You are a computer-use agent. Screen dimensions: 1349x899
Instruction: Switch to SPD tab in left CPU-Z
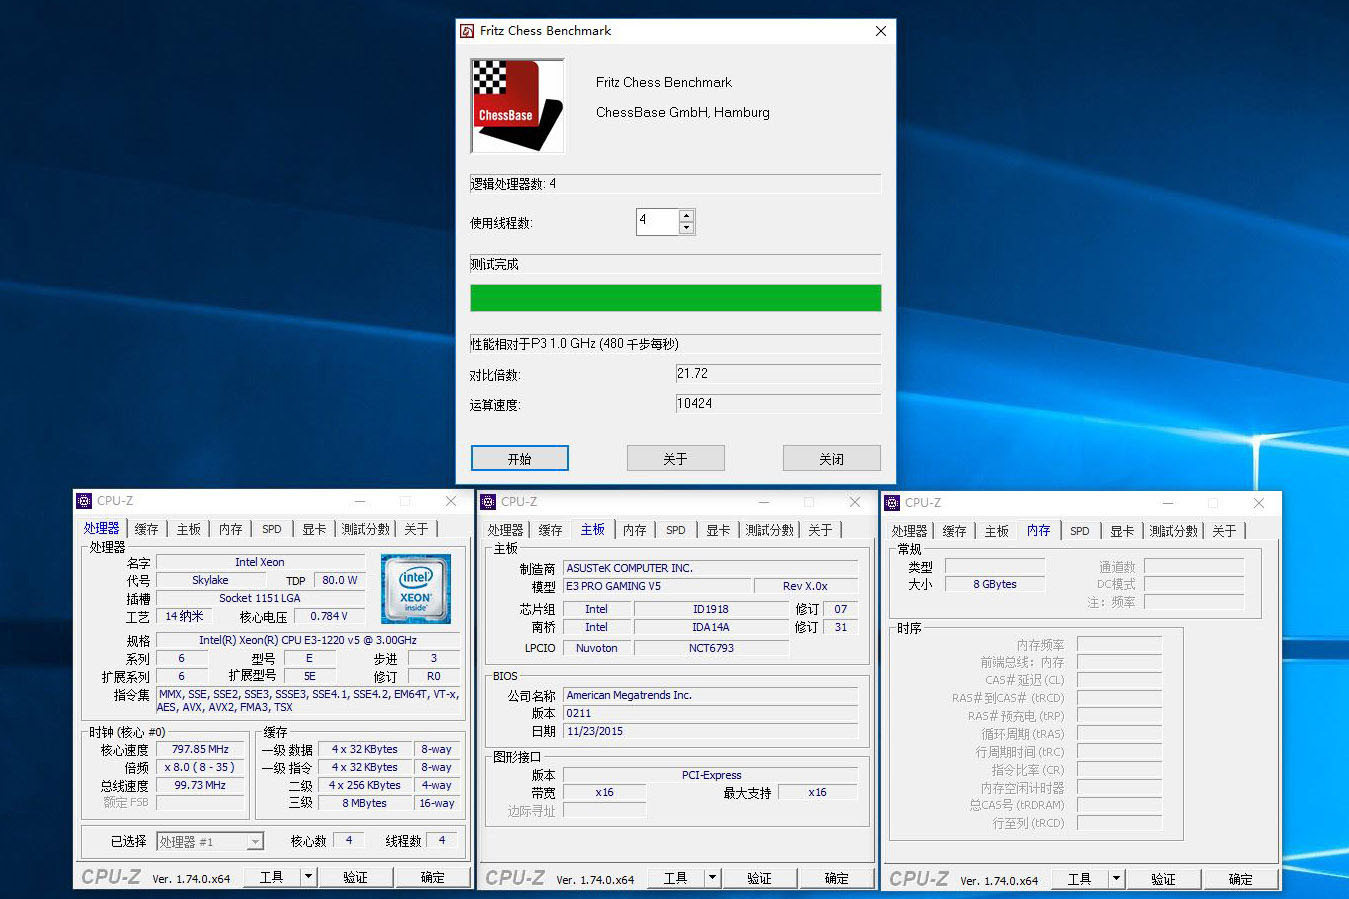[x=272, y=529]
